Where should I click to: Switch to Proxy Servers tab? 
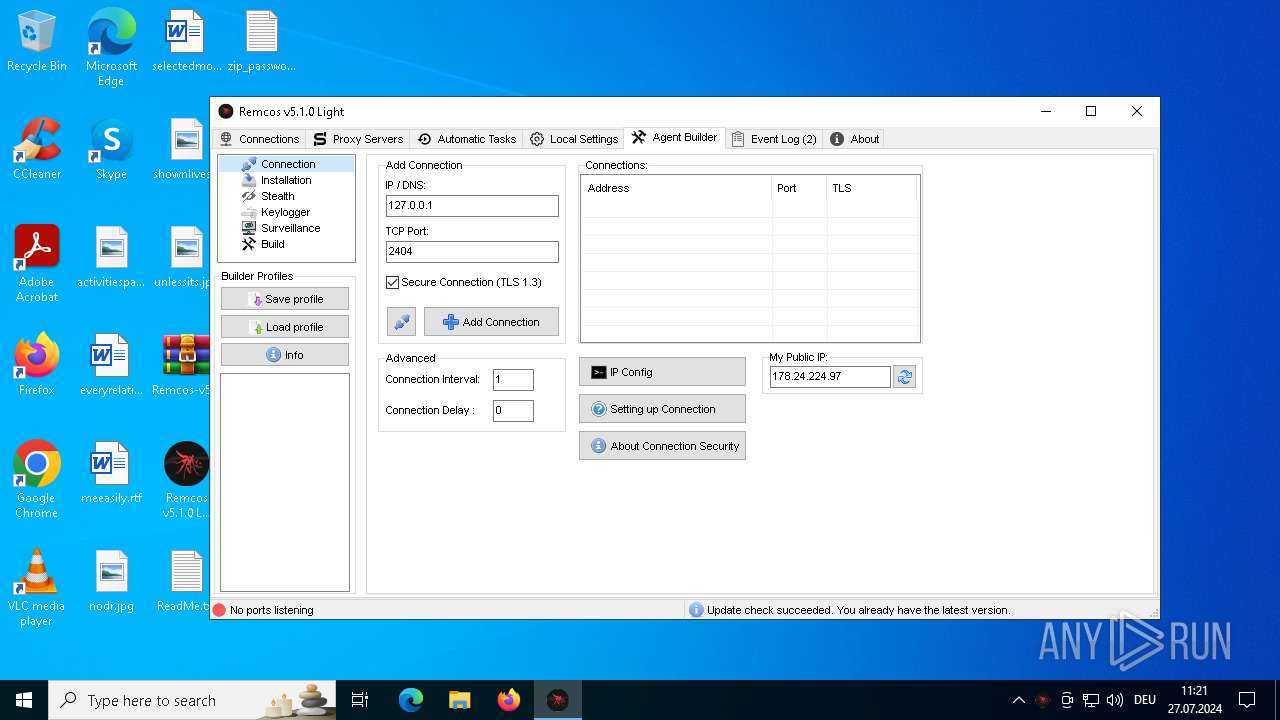(x=358, y=139)
